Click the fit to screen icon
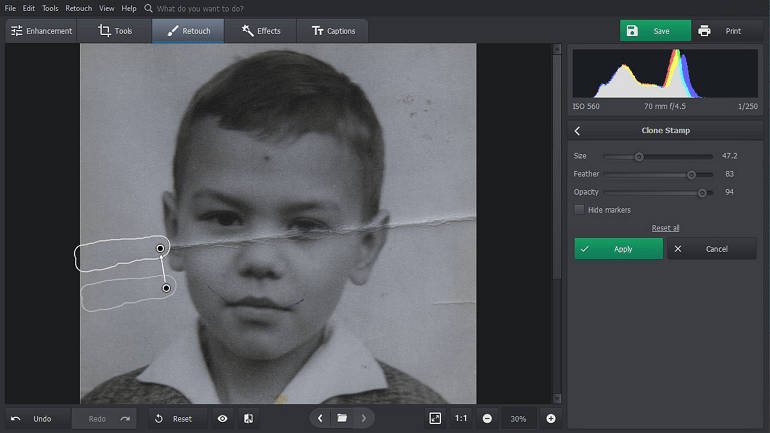 [x=435, y=418]
